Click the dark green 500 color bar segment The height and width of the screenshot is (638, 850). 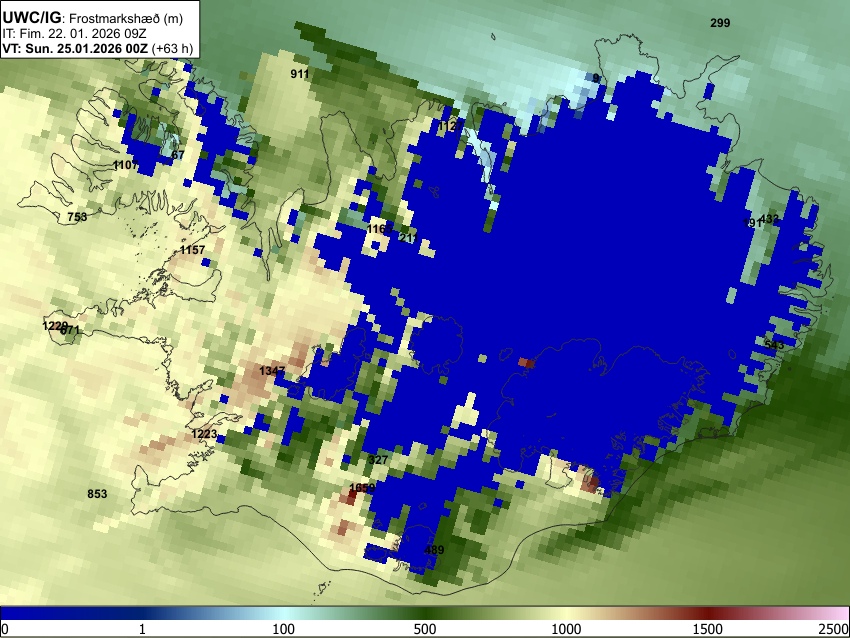425,614
